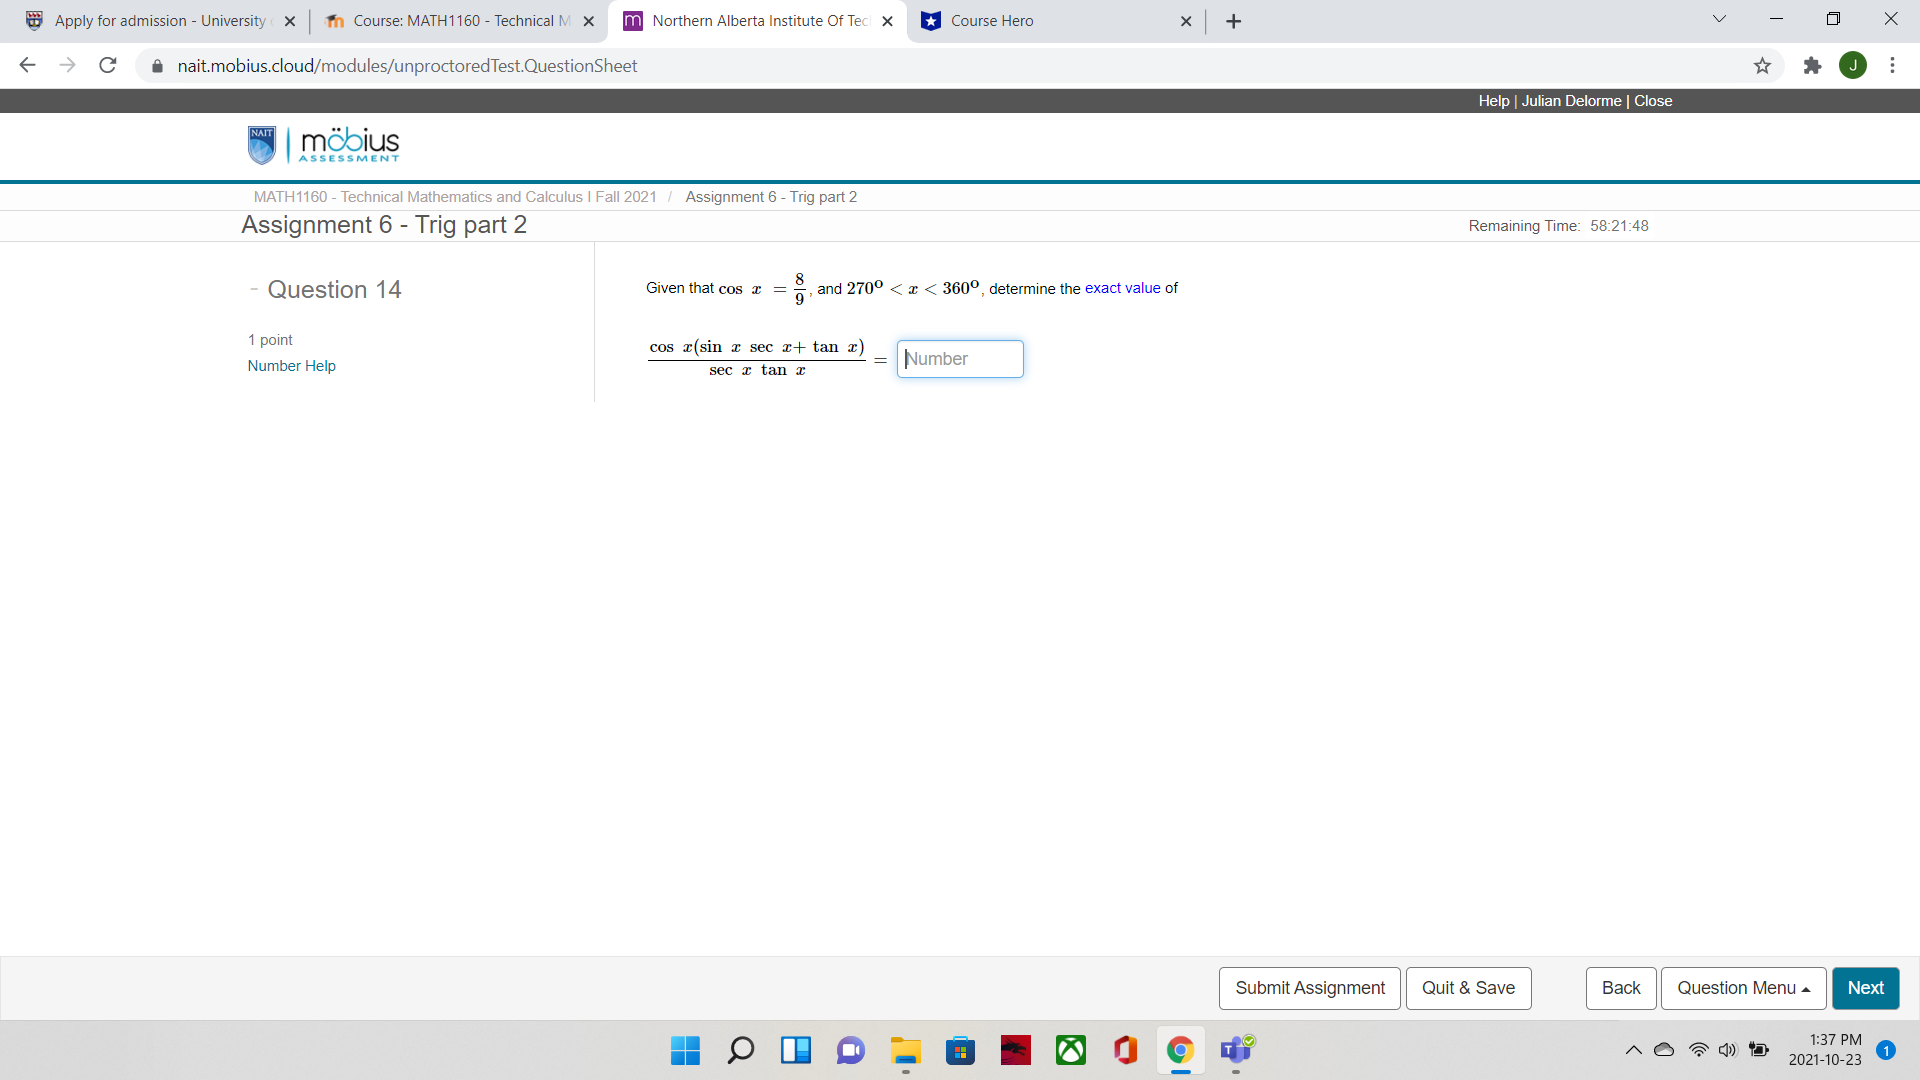Click the Next button
Viewport: 1920px width, 1080px height.
point(1865,988)
